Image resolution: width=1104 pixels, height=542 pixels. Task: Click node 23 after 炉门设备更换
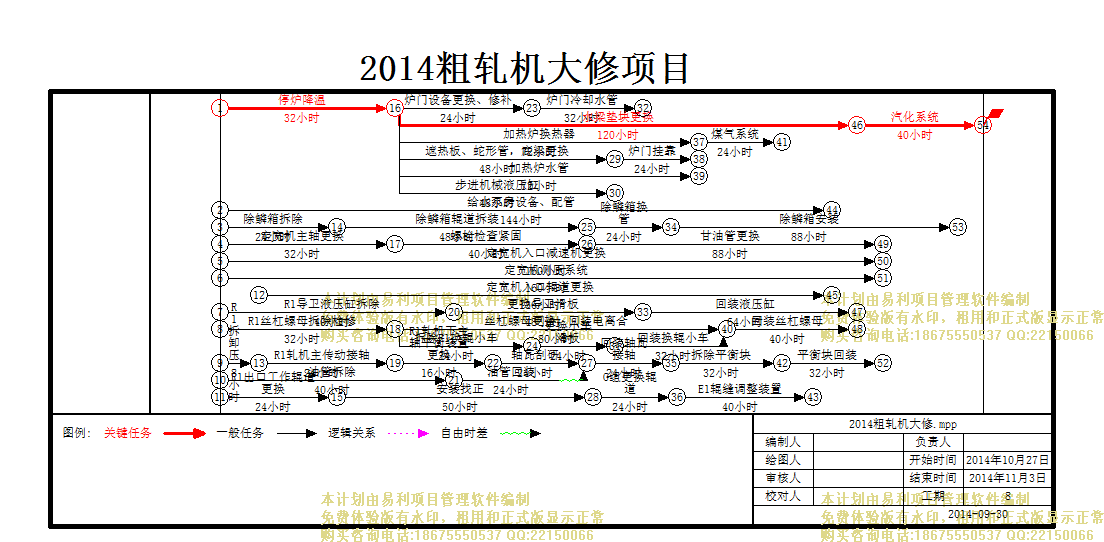[532, 108]
